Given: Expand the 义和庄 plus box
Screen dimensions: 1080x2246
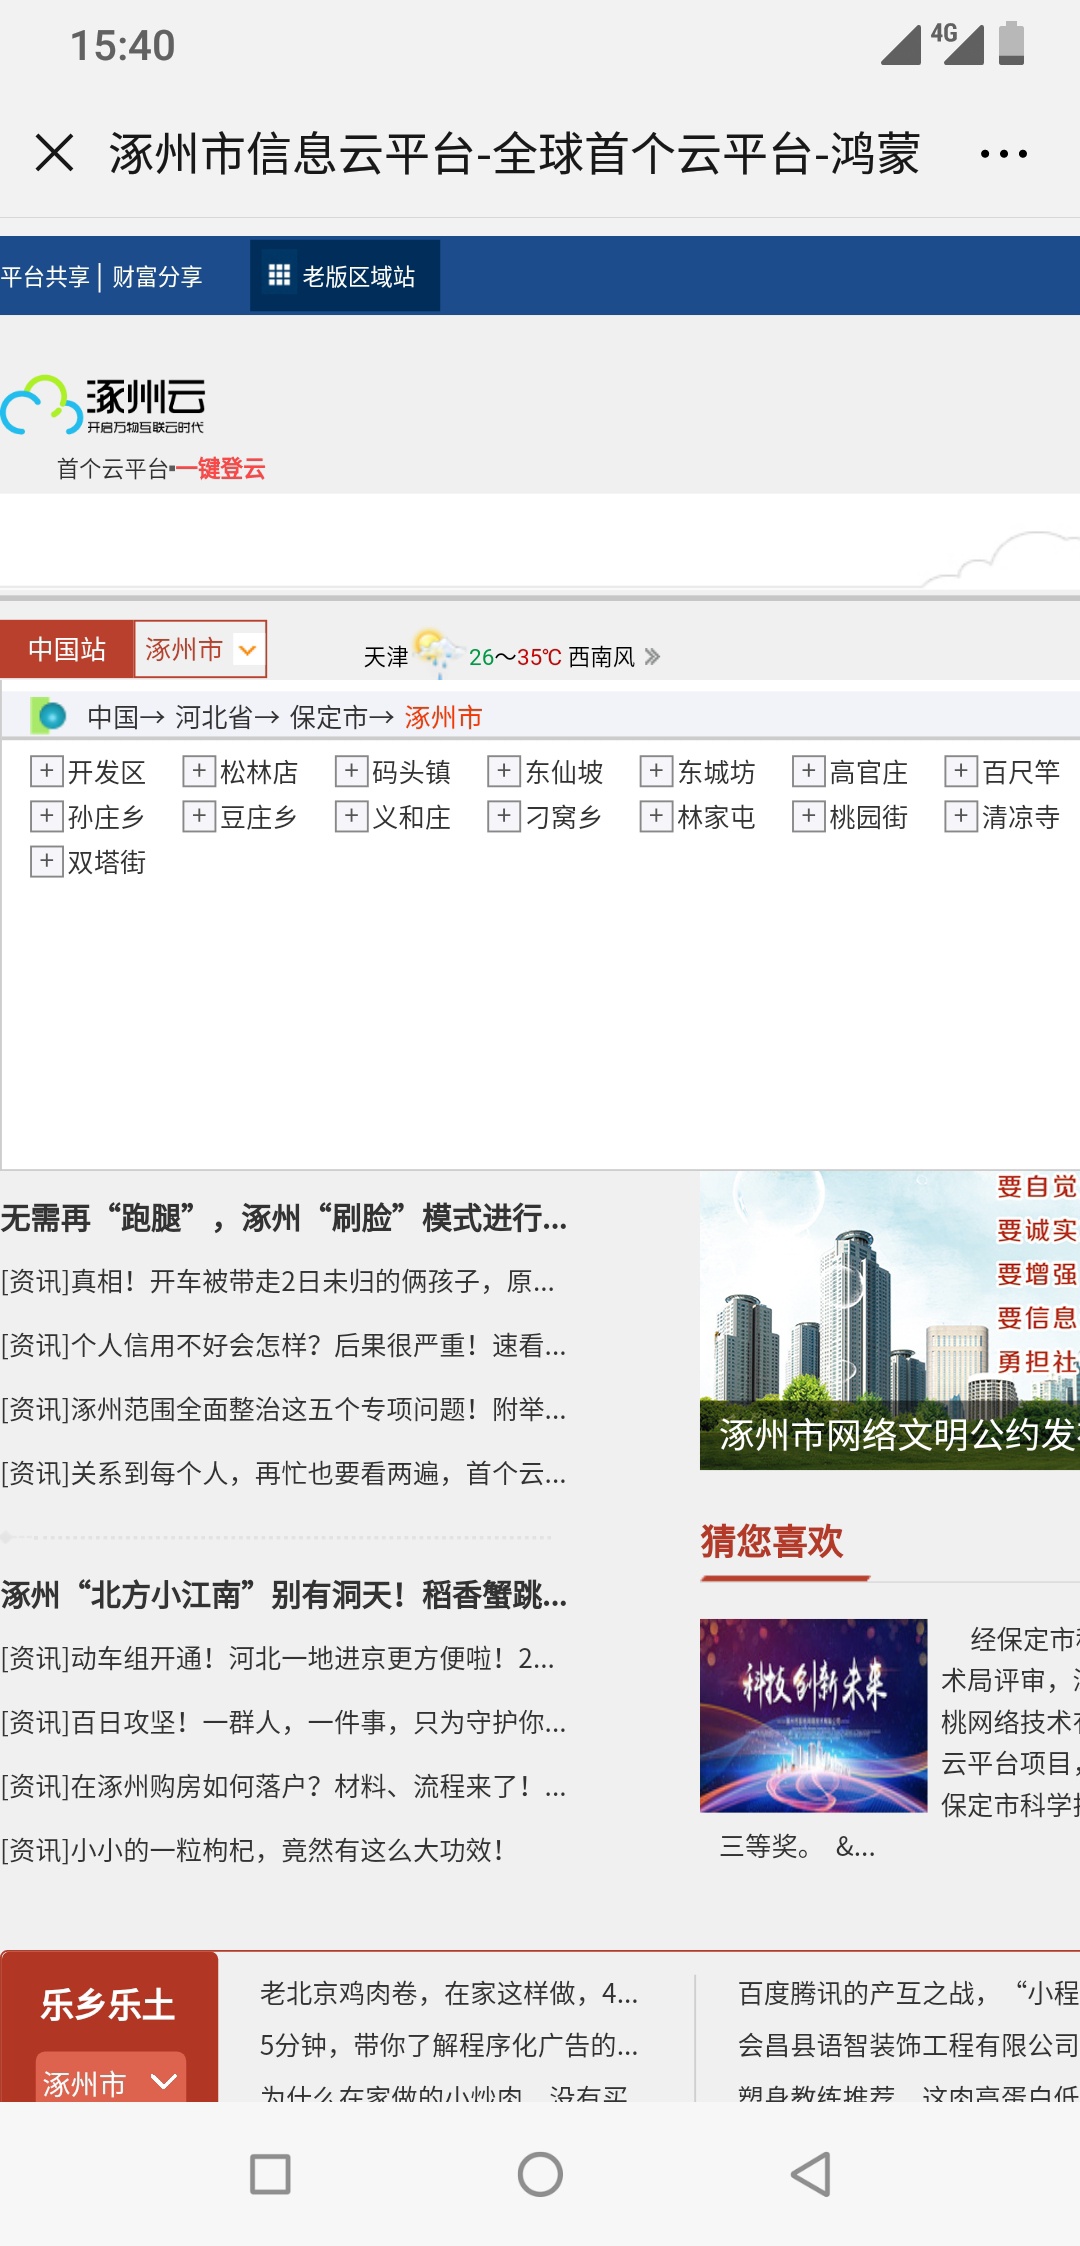Looking at the screenshot, I should [x=351, y=816].
